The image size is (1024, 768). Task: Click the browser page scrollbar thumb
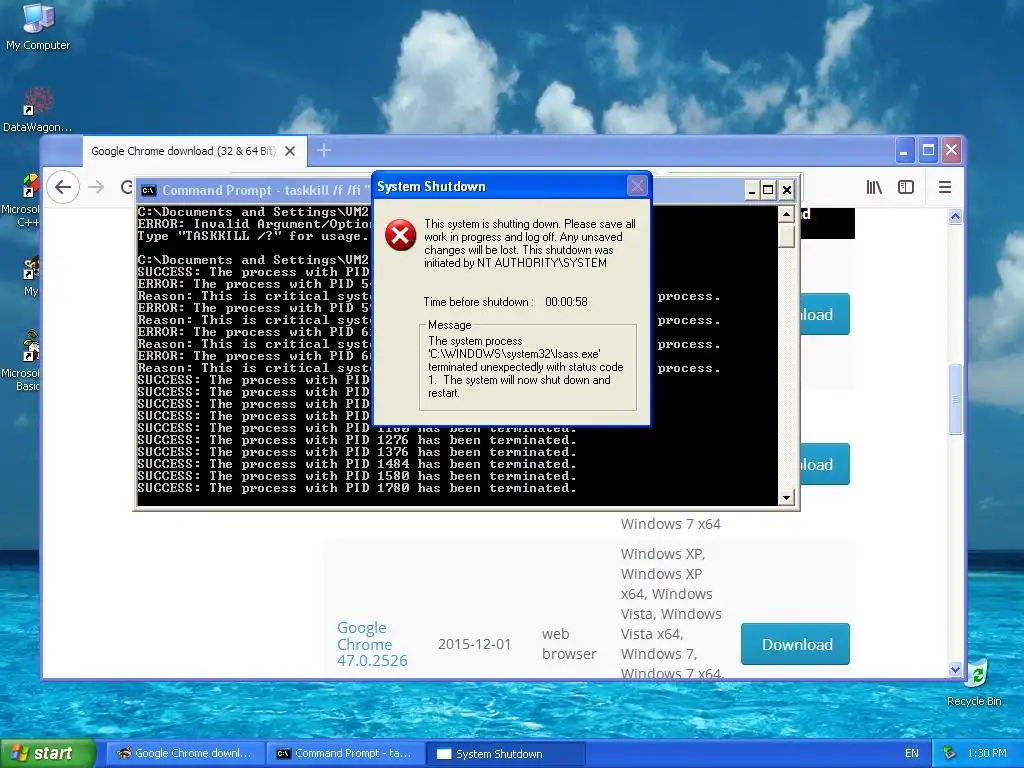[955, 399]
